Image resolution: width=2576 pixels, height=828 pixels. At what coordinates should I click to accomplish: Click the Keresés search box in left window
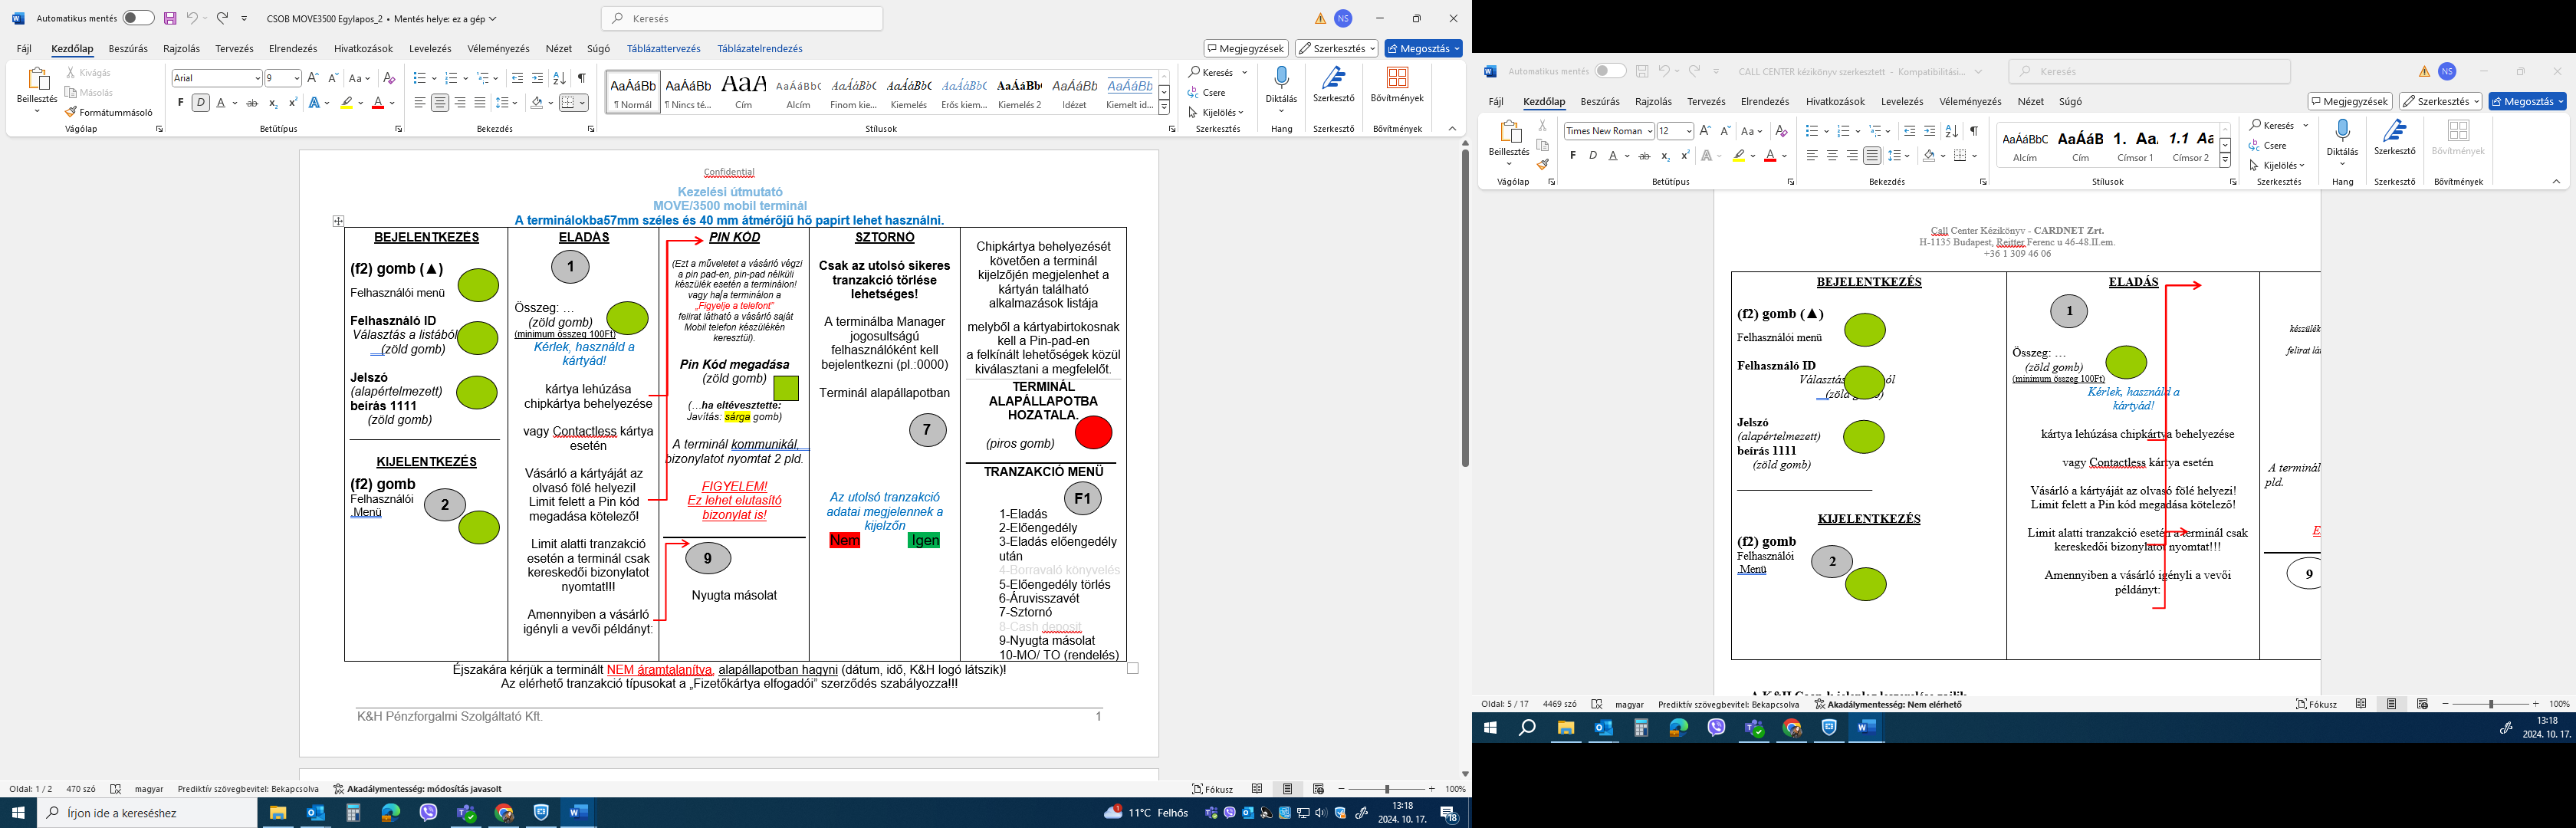point(742,18)
